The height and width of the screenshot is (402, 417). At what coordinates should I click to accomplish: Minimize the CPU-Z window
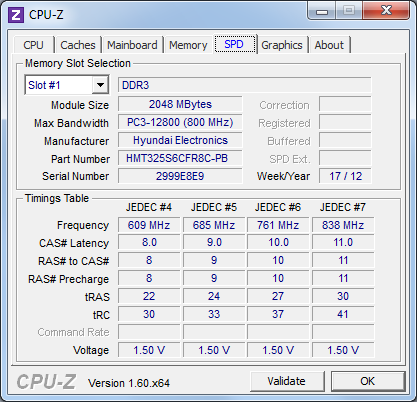pos(322,11)
